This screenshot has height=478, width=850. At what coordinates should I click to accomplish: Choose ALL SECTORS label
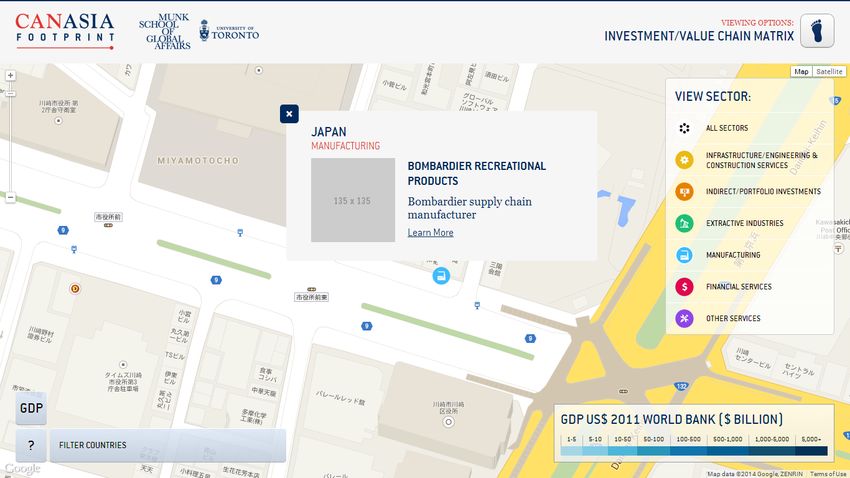tap(727, 128)
